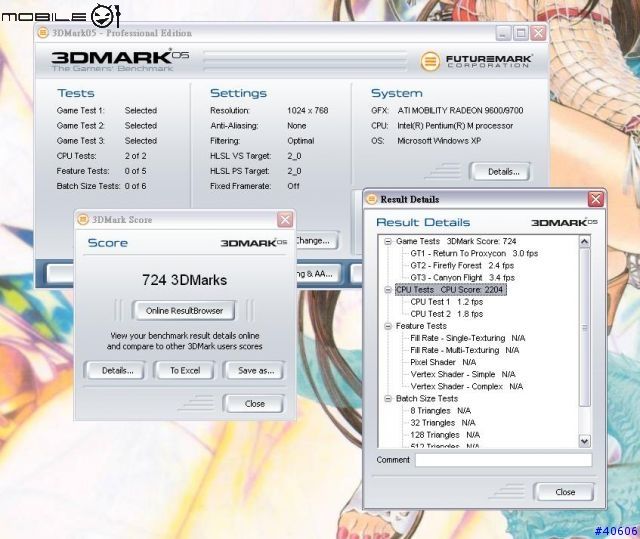Screen dimensions: 640x539
Task: Open the Online ResultBrowser
Action: coord(184,311)
